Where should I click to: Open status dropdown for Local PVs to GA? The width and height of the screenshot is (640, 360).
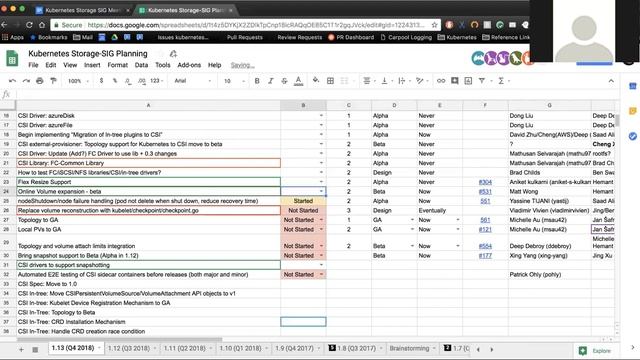[x=321, y=229]
